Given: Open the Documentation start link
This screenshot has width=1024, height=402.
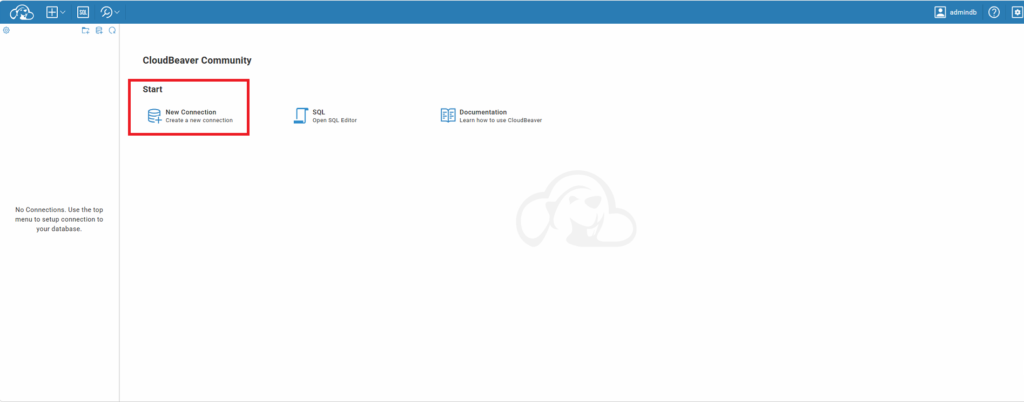Looking at the screenshot, I should (483, 112).
